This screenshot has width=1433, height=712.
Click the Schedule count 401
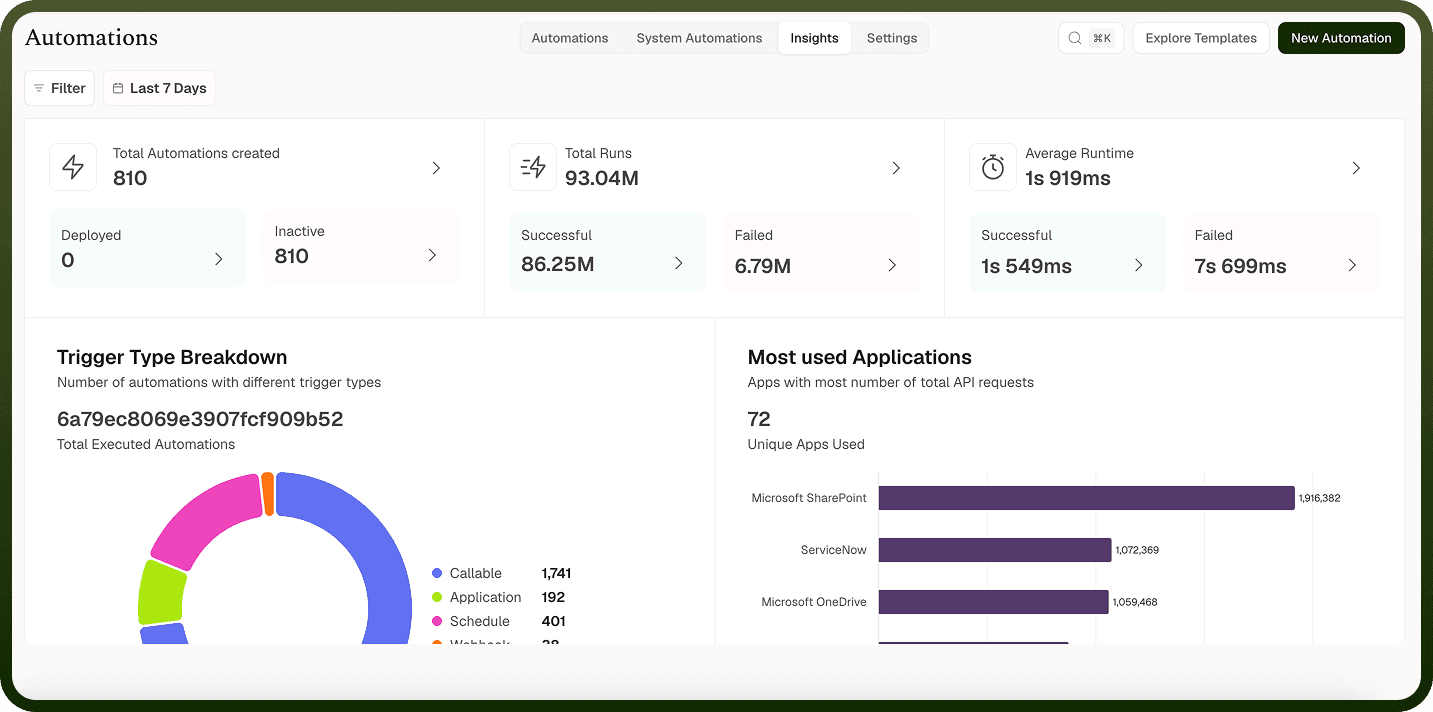[x=553, y=621]
